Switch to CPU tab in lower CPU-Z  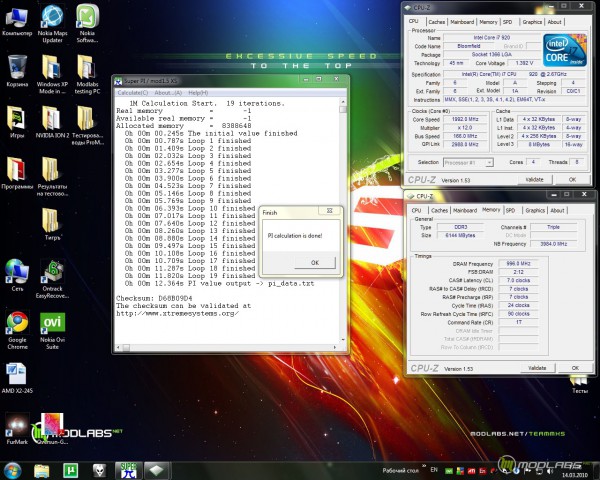tap(416, 211)
